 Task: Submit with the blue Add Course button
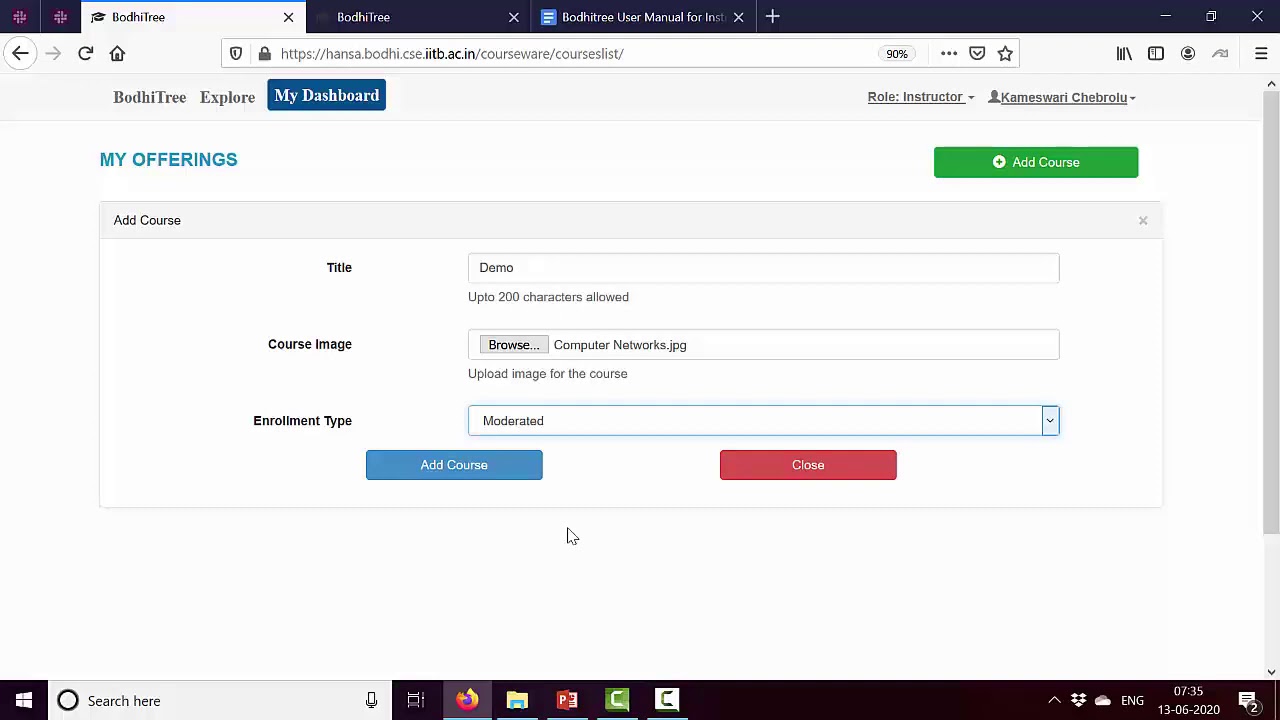pos(454,465)
